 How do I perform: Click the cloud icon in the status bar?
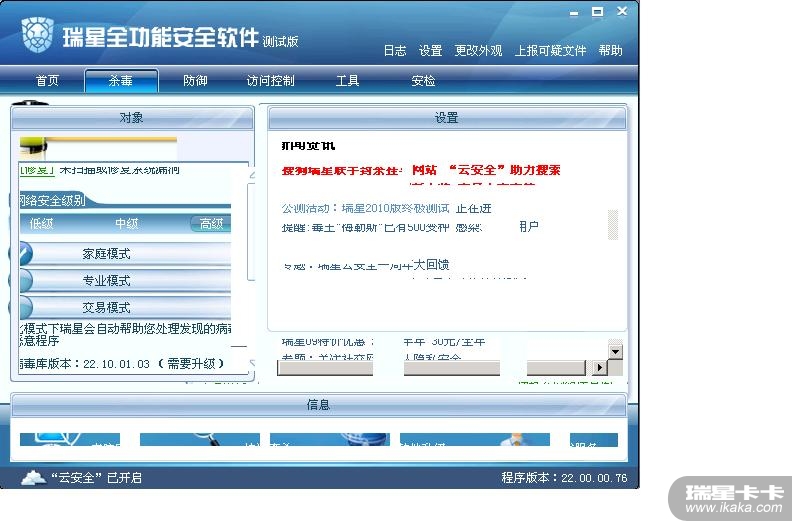click(x=33, y=478)
